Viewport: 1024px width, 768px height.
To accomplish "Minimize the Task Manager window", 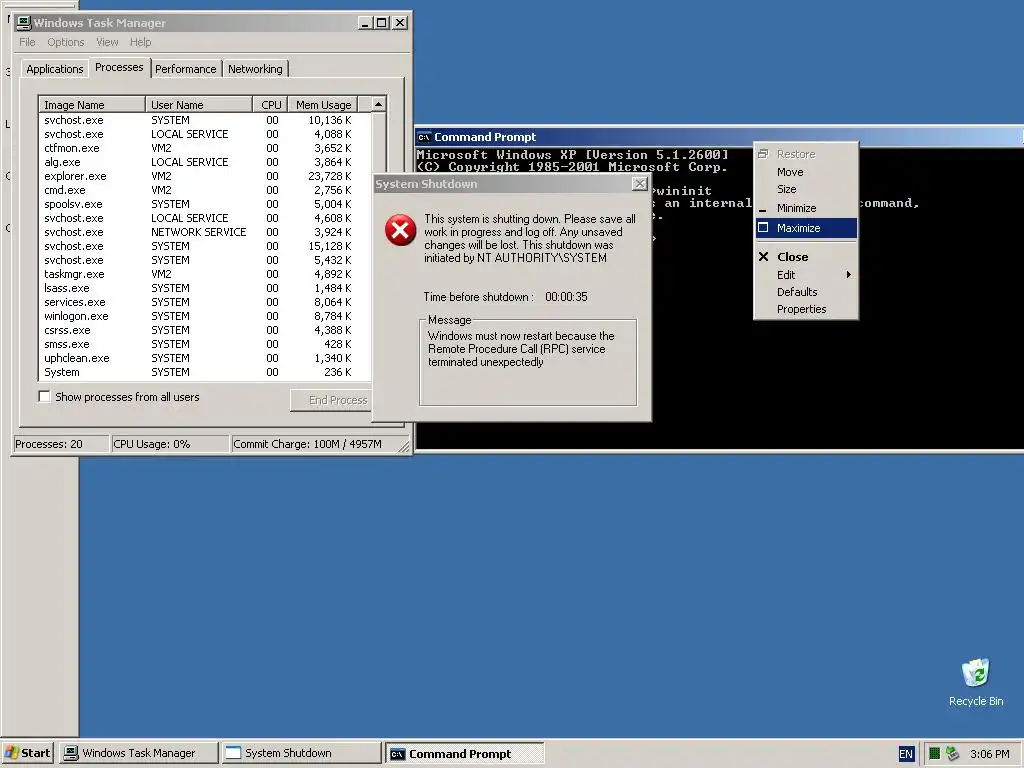I will (x=366, y=23).
